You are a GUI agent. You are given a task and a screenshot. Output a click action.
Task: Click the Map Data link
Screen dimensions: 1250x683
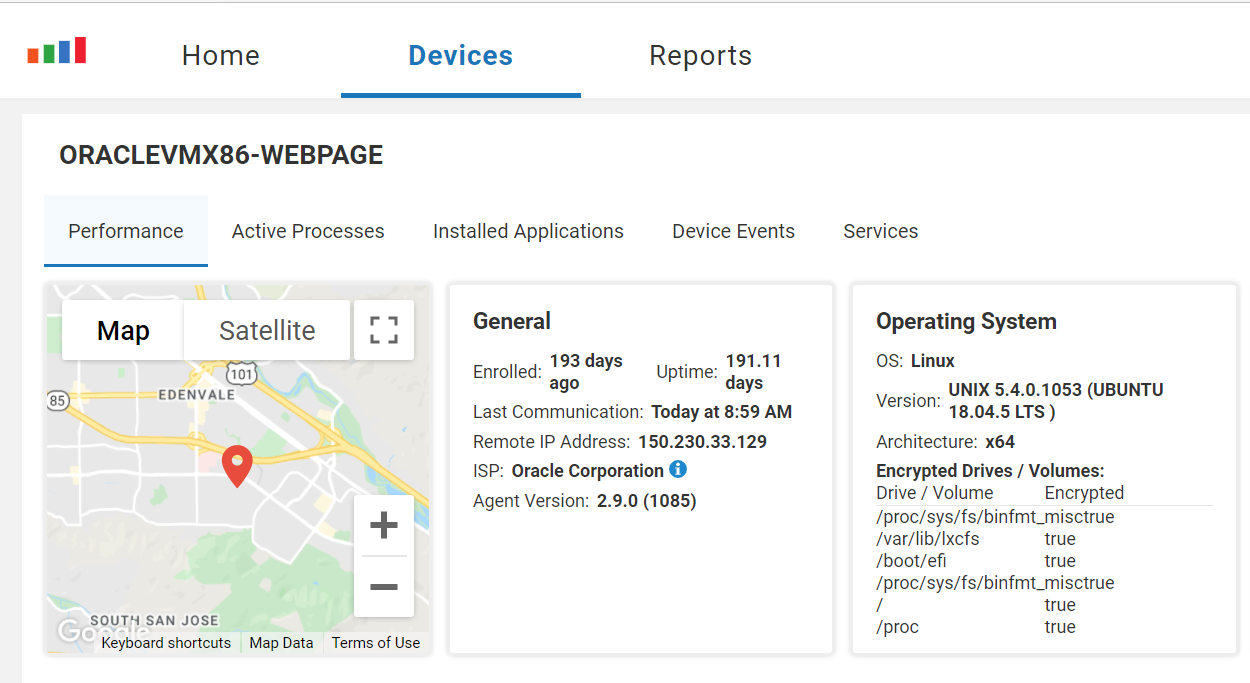click(x=281, y=643)
